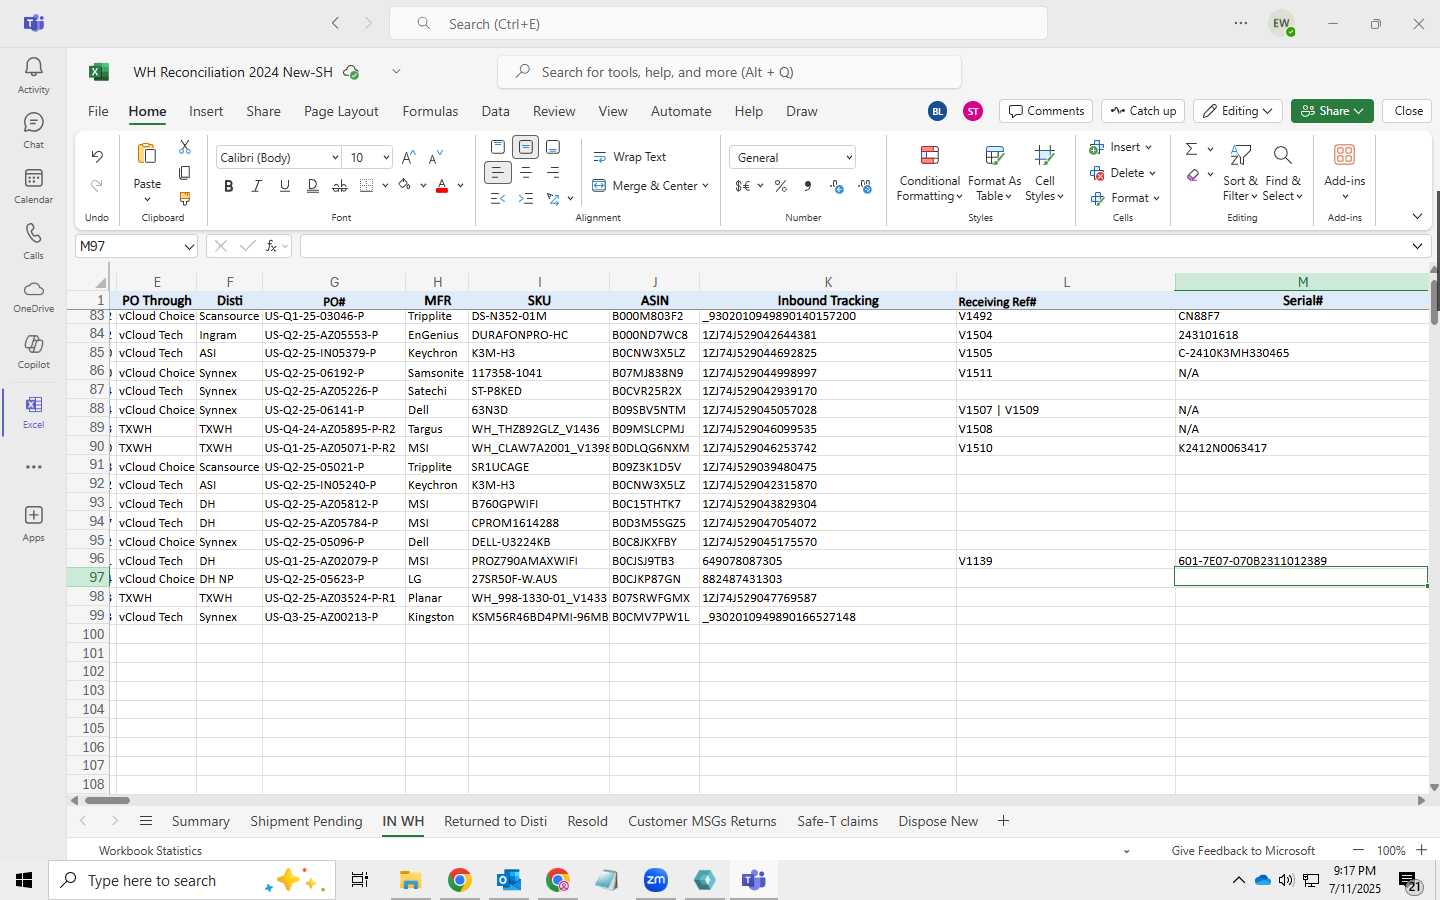Viewport: 1440px width, 900px height.
Task: Open the font name dropdown
Action: pos(334,158)
